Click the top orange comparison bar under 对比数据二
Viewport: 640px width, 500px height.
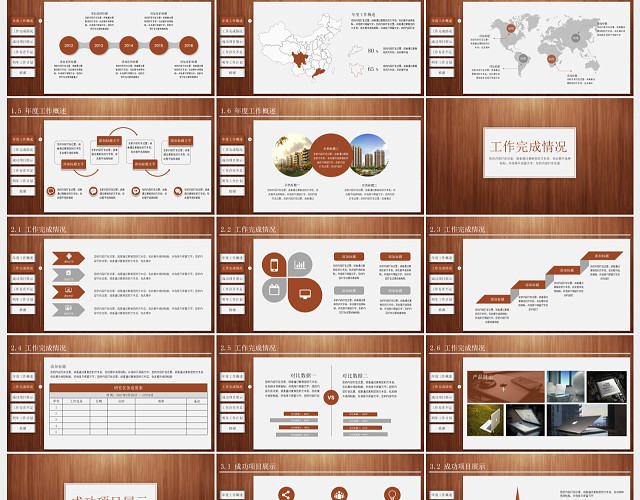tap(358, 414)
